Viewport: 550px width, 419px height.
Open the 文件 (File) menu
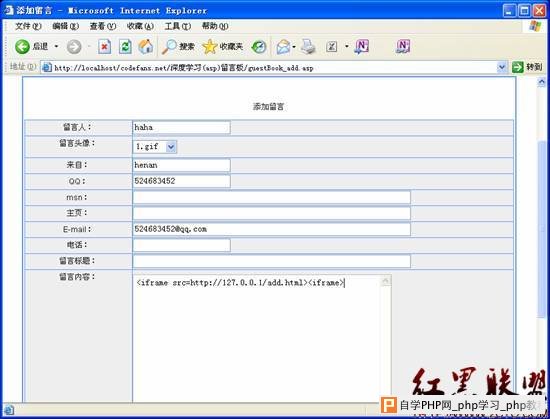(x=28, y=26)
